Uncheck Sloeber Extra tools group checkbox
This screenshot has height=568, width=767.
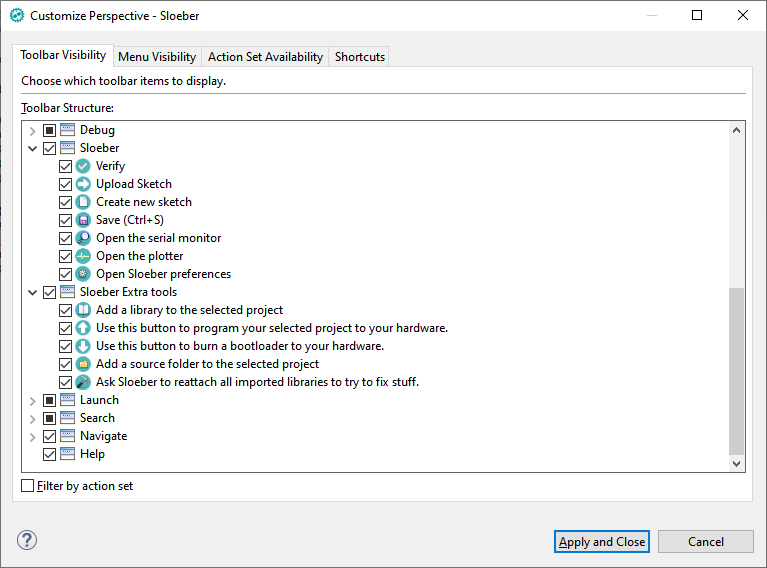coord(49,292)
